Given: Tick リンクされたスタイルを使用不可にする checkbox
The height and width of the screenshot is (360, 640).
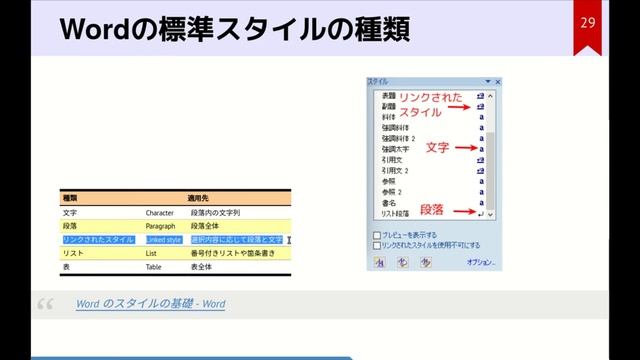Looking at the screenshot, I should tap(377, 245).
